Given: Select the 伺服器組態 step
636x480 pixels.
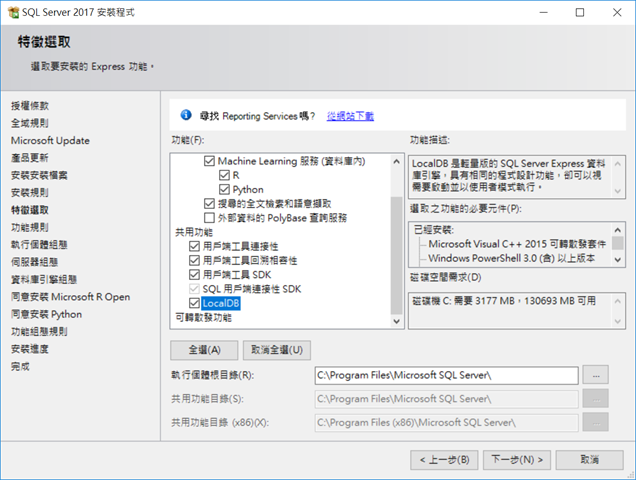Looking at the screenshot, I should tap(34, 262).
